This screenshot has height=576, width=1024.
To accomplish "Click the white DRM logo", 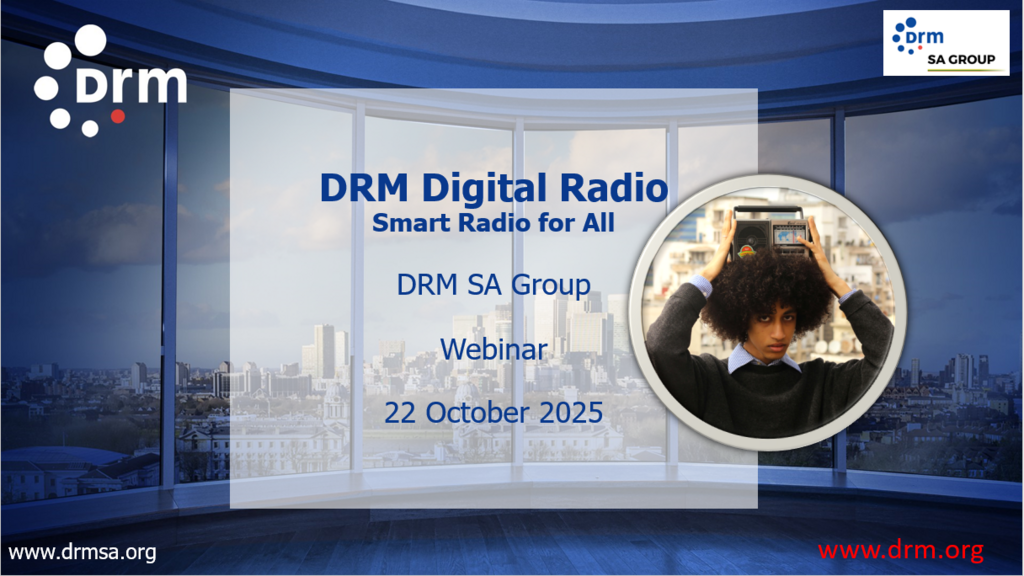I will click(110, 82).
